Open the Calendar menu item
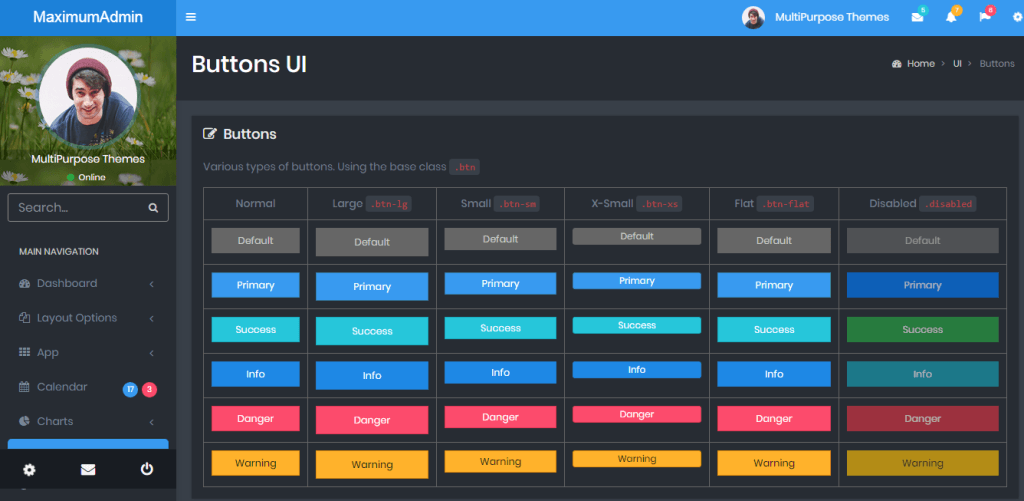This screenshot has width=1024, height=501. (88, 387)
